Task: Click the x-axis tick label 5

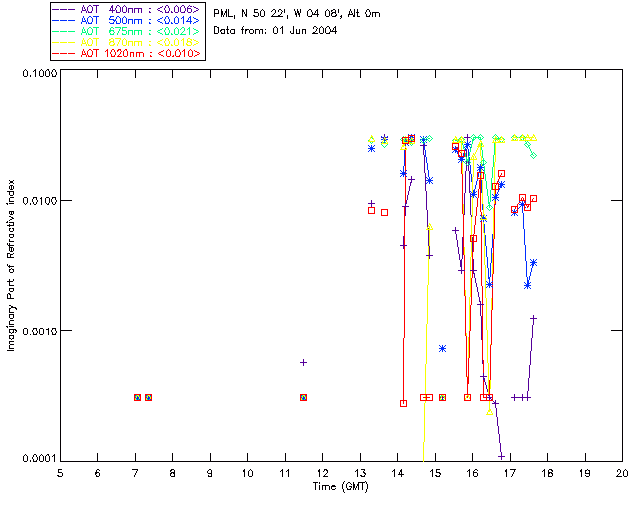Action: [x=60, y=472]
